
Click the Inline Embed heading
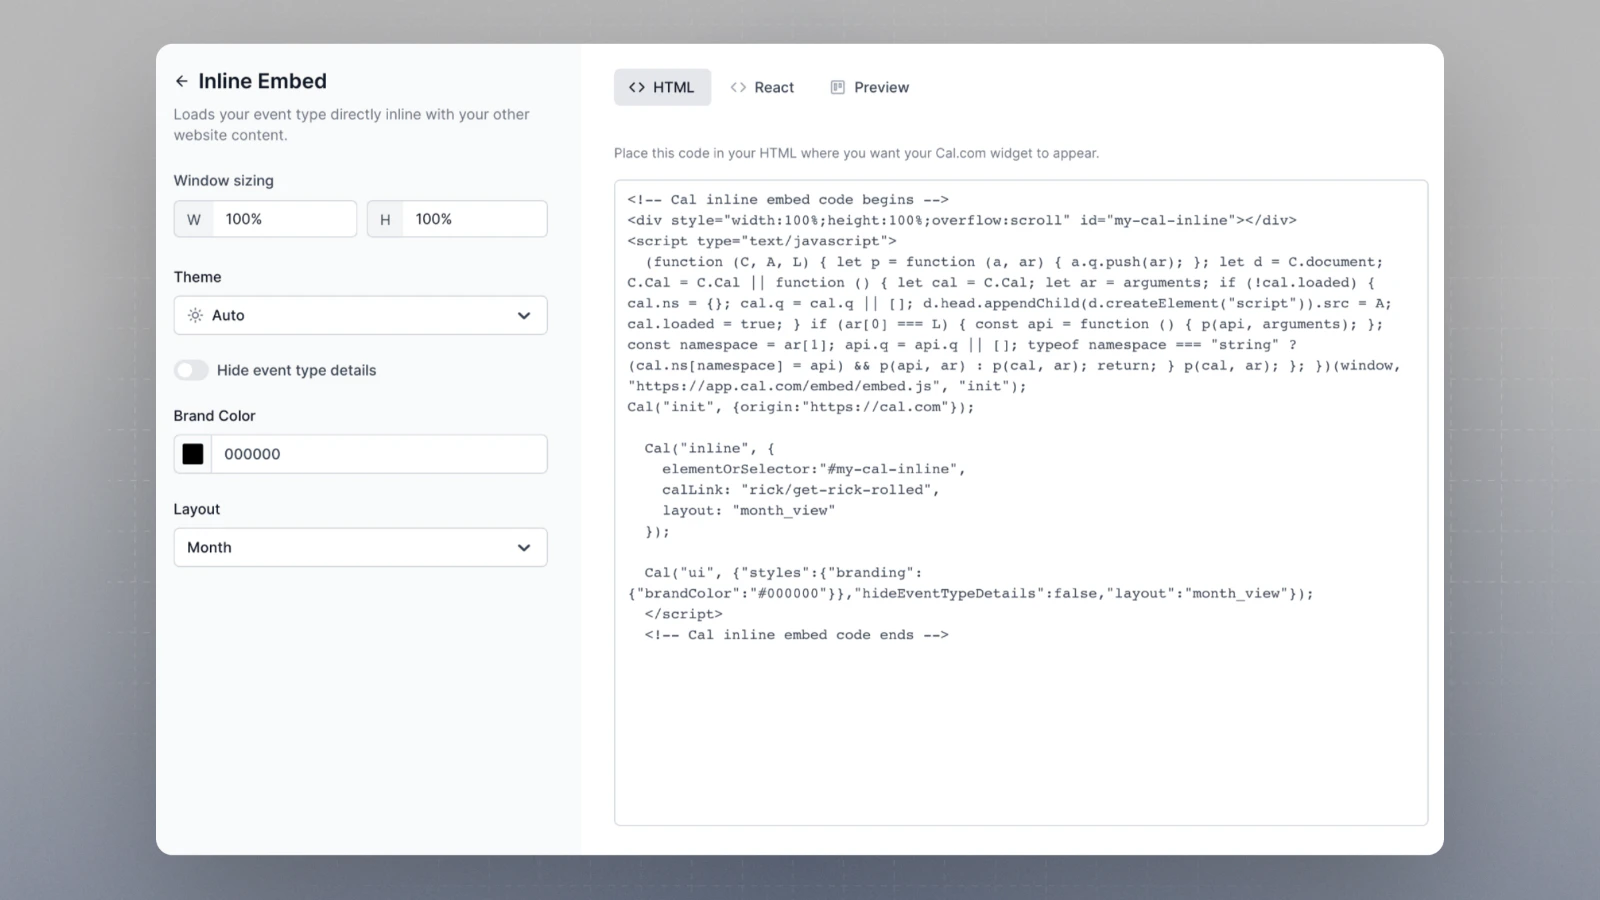pos(263,81)
